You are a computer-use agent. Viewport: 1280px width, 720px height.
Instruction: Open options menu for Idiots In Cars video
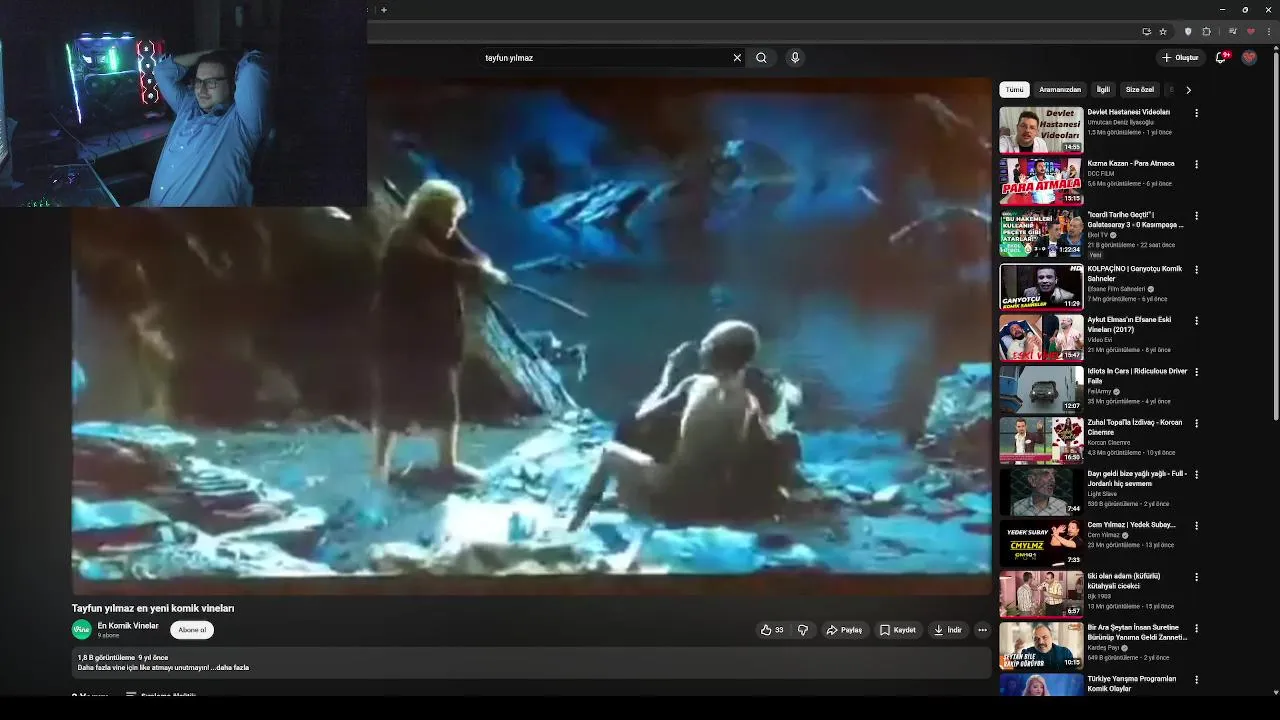click(x=1196, y=372)
